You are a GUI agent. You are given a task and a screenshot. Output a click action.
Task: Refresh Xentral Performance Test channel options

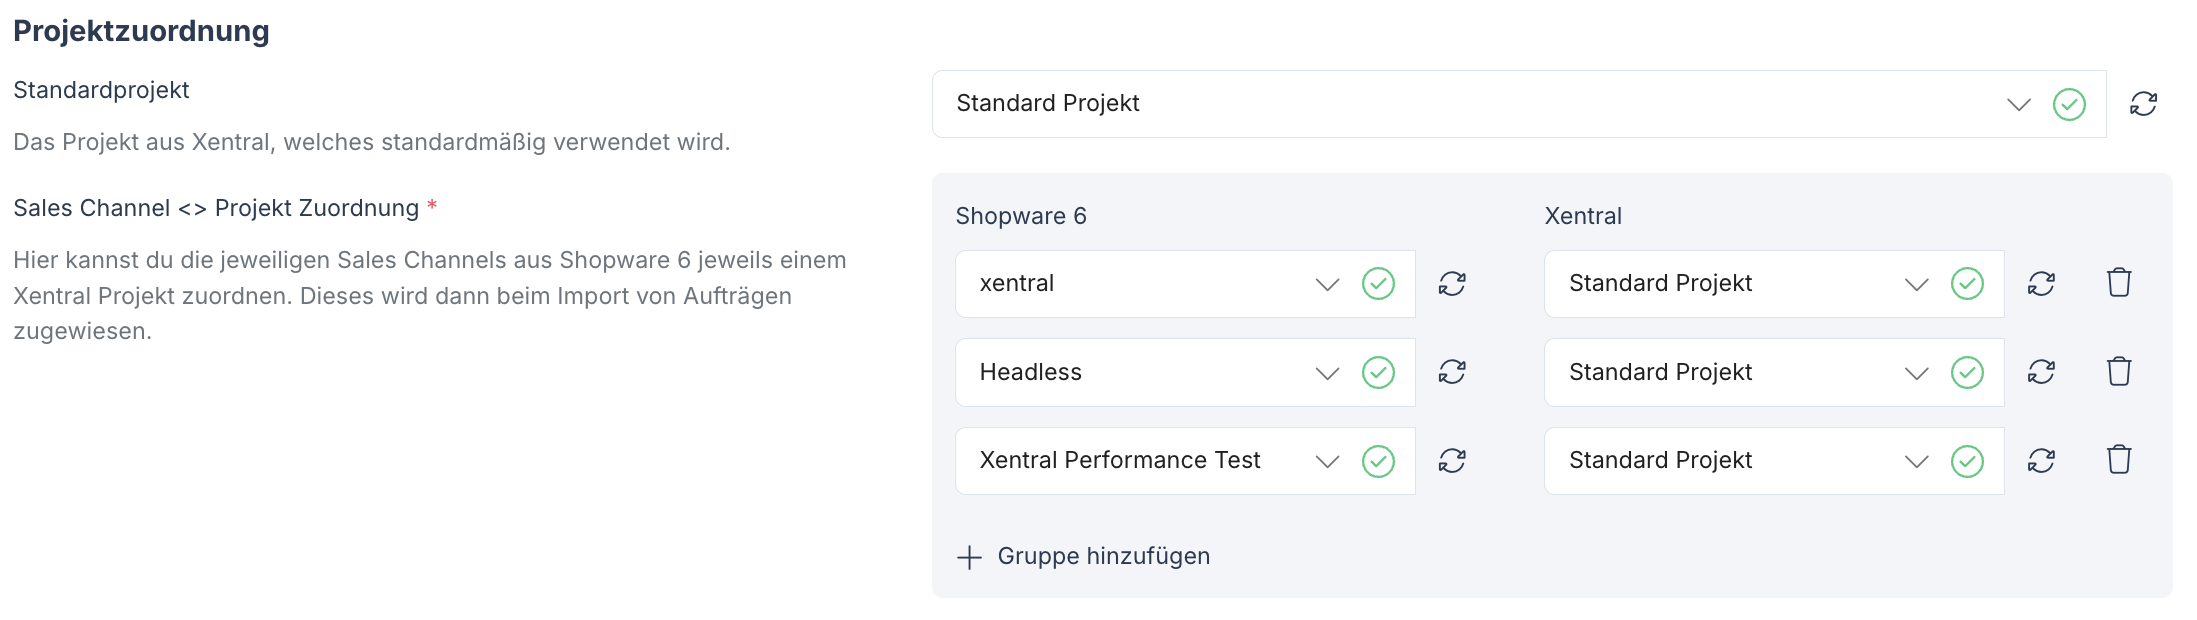1452,461
